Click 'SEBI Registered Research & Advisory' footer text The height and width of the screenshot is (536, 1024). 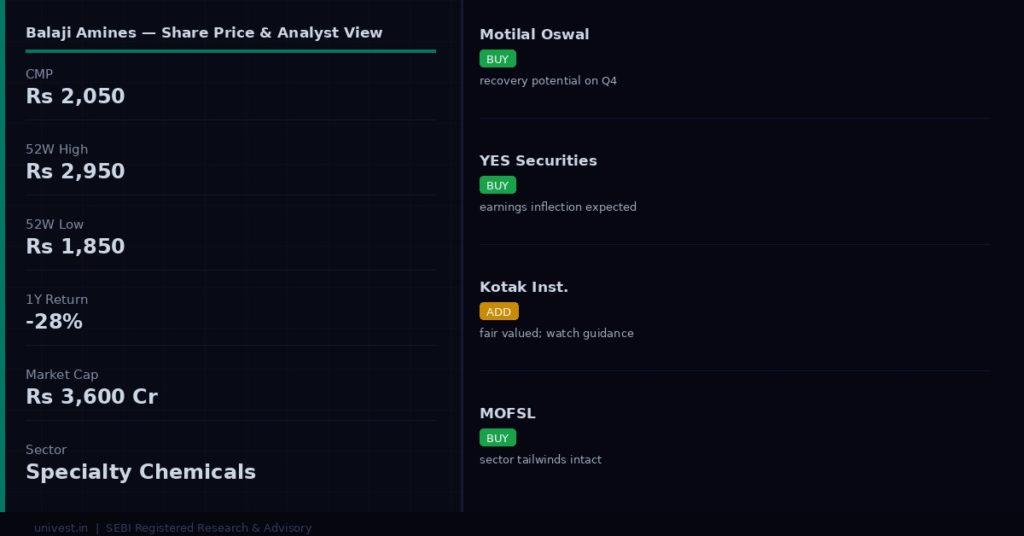pos(208,528)
